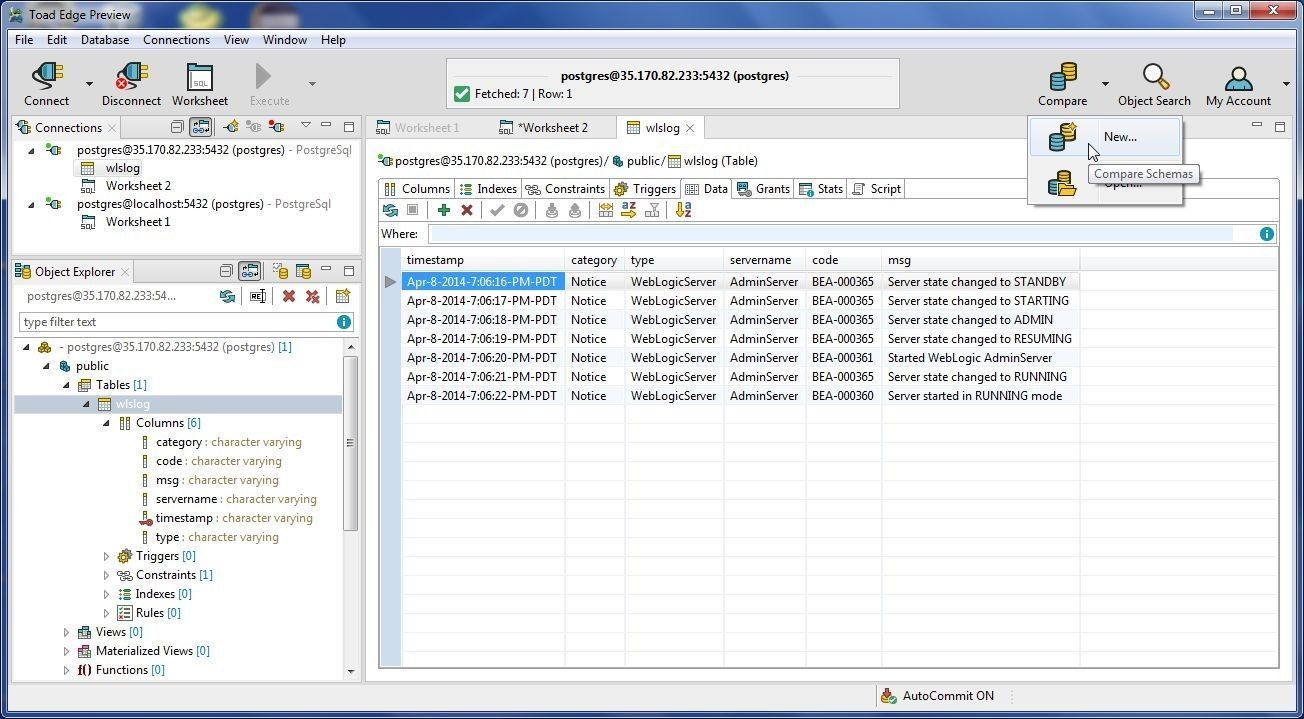Expand the Views [0] node
This screenshot has width=1304, height=719.
point(66,632)
